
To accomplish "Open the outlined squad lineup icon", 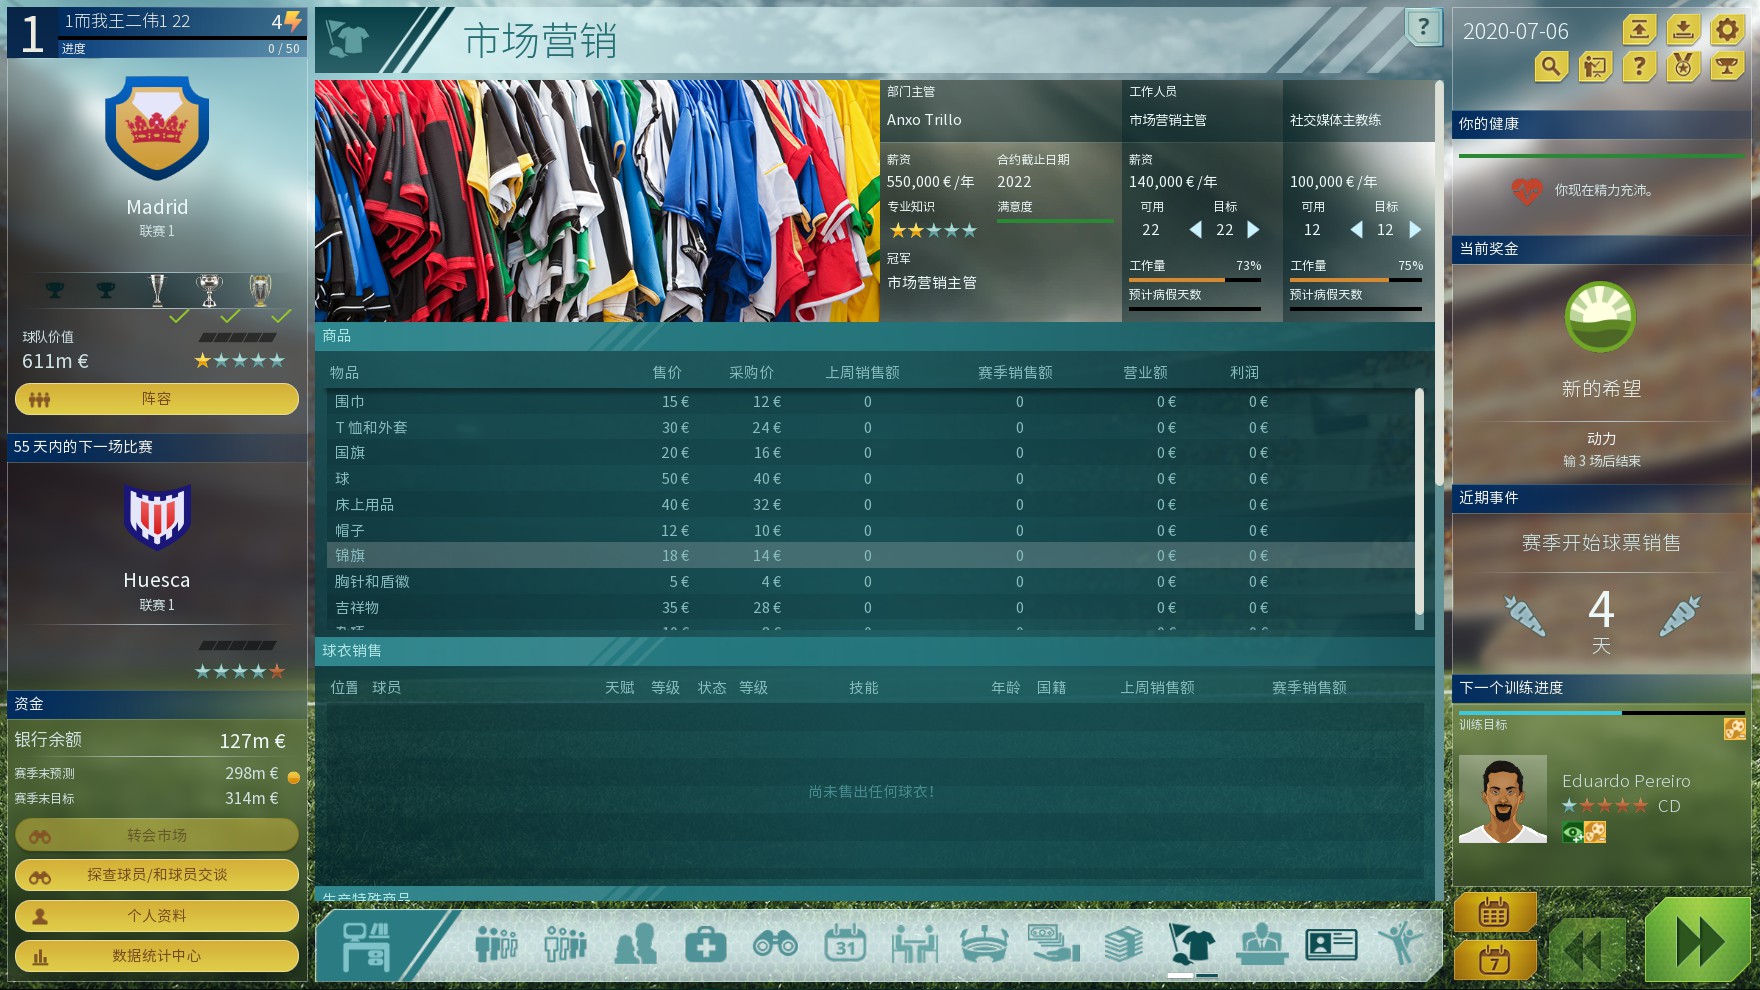I will tap(565, 943).
